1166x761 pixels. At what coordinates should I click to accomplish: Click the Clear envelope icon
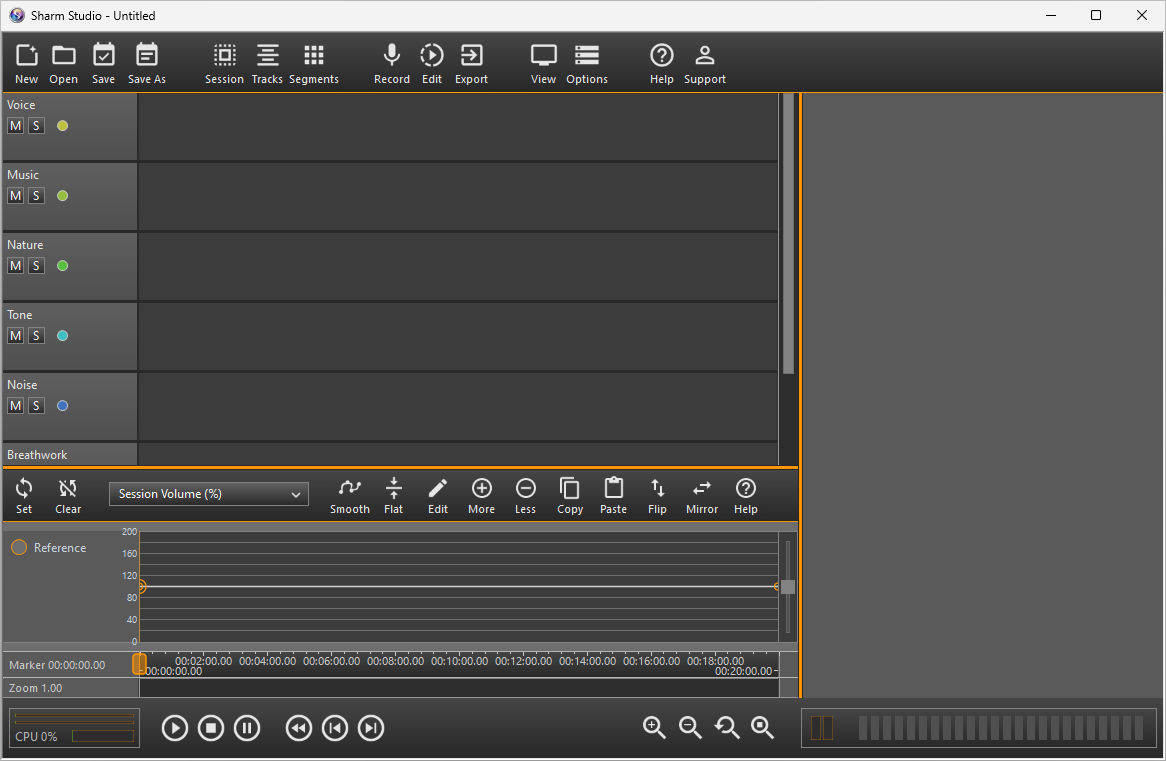point(68,489)
